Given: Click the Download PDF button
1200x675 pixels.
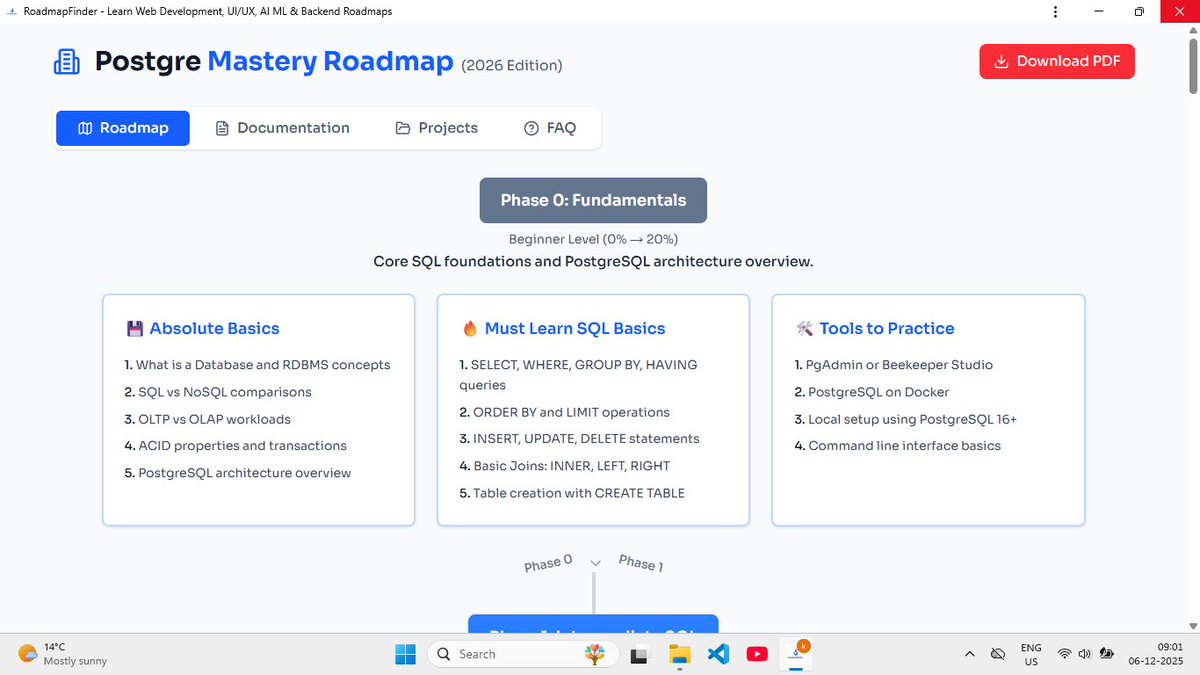Looking at the screenshot, I should point(1057,61).
